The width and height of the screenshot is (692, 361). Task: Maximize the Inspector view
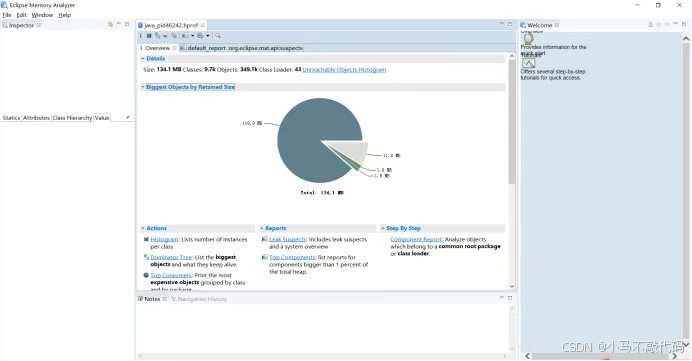click(x=127, y=24)
